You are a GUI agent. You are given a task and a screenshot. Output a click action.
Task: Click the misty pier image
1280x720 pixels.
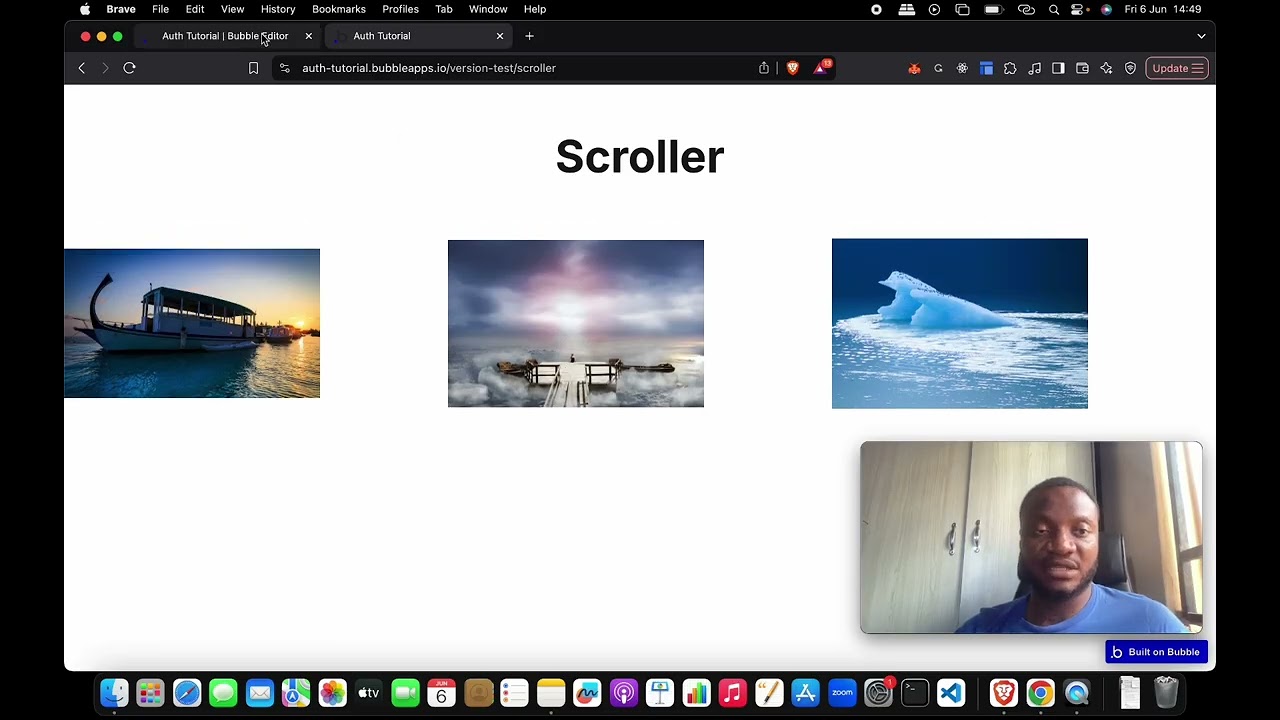[x=576, y=324]
